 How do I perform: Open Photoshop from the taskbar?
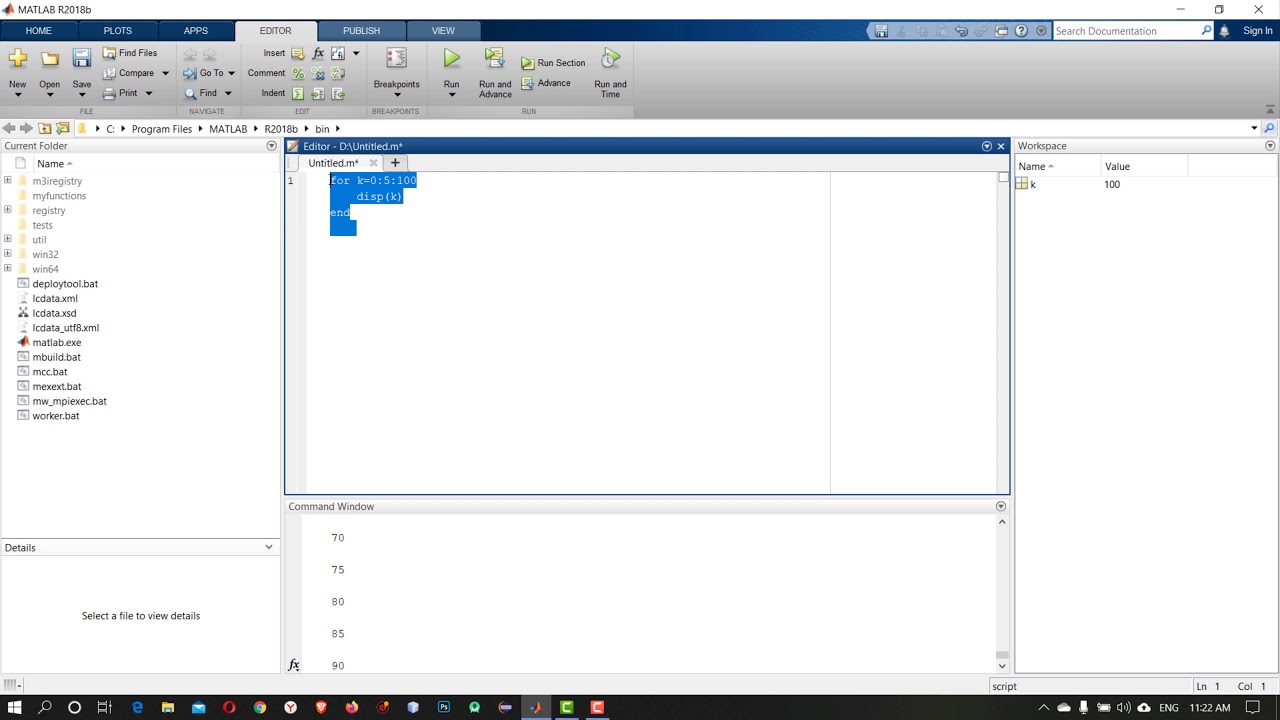pos(444,708)
